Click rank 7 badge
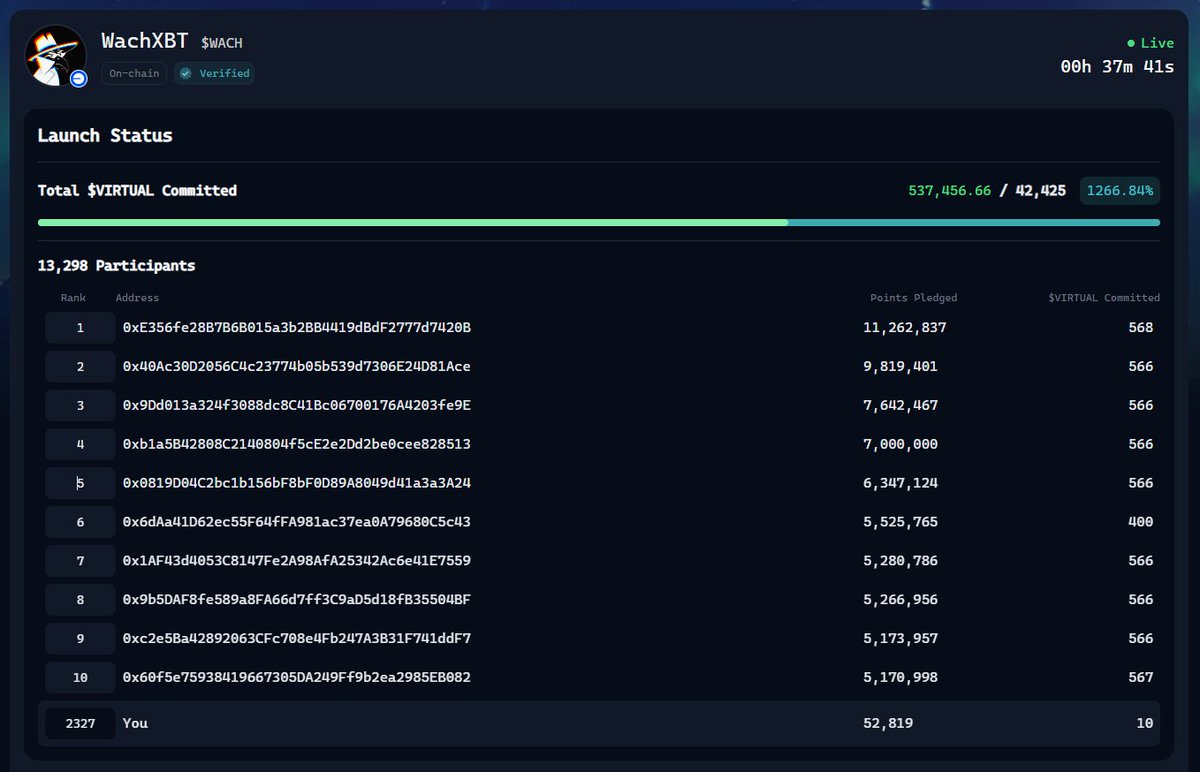This screenshot has width=1200, height=772. (80, 561)
